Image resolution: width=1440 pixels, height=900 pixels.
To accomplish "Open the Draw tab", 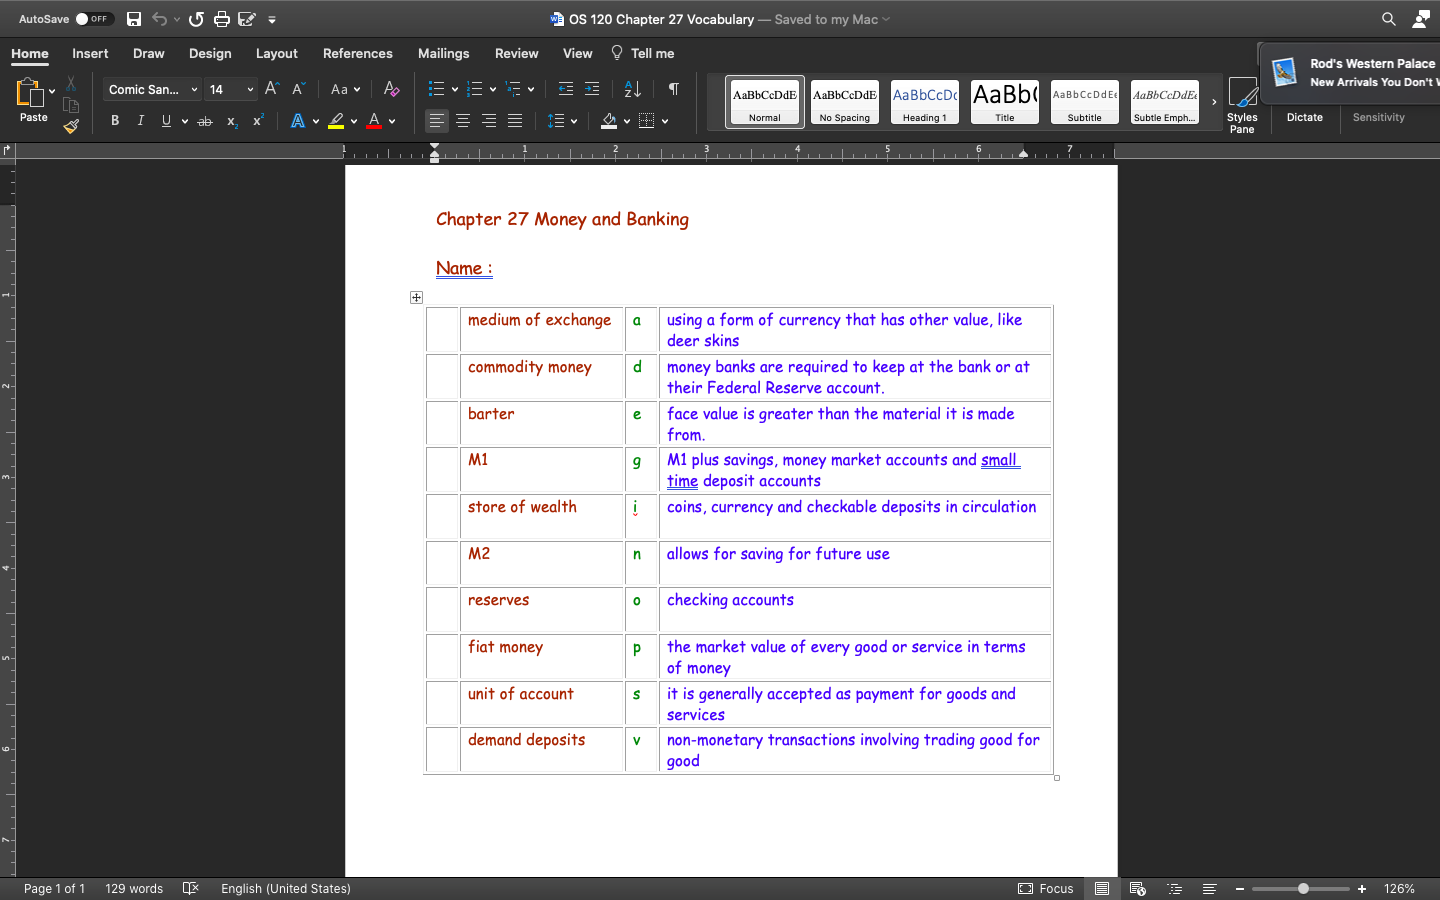I will pyautogui.click(x=148, y=53).
